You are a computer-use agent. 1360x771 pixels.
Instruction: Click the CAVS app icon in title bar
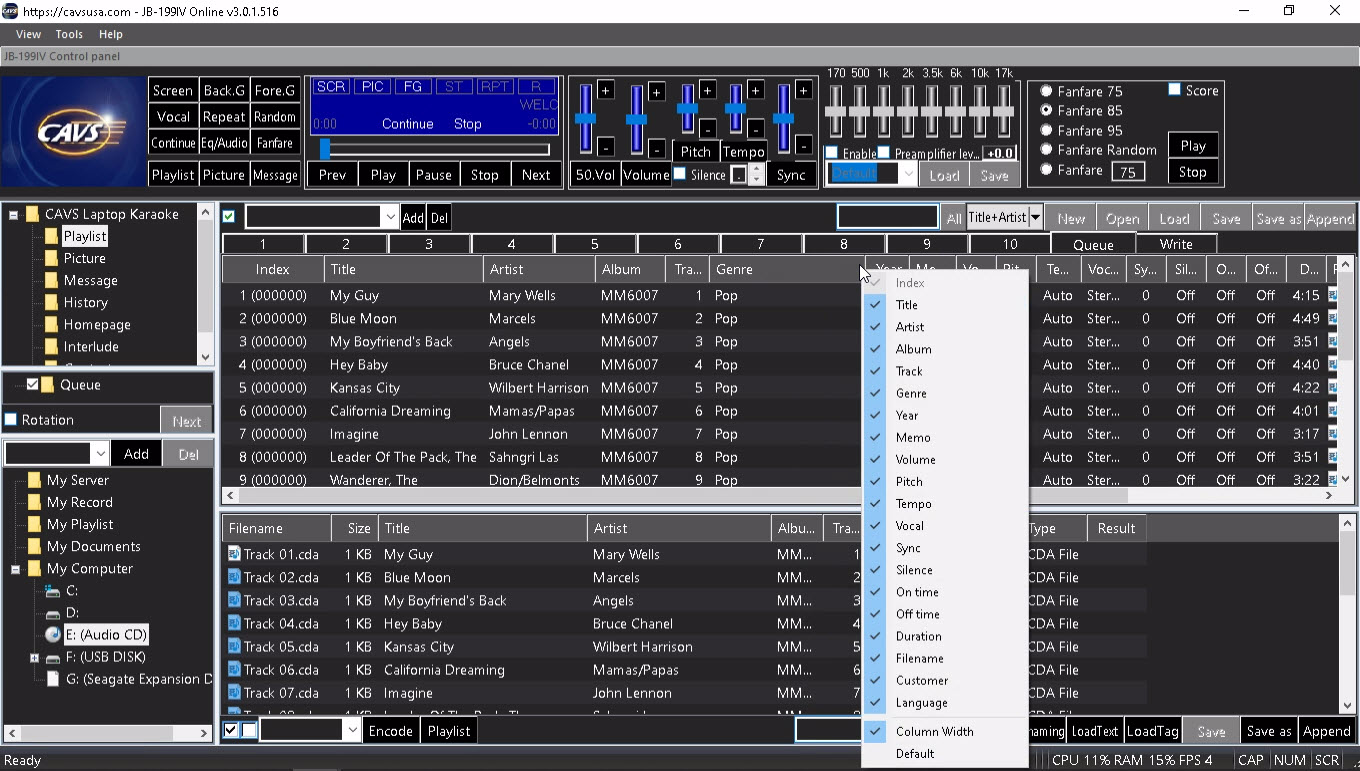(x=10, y=11)
